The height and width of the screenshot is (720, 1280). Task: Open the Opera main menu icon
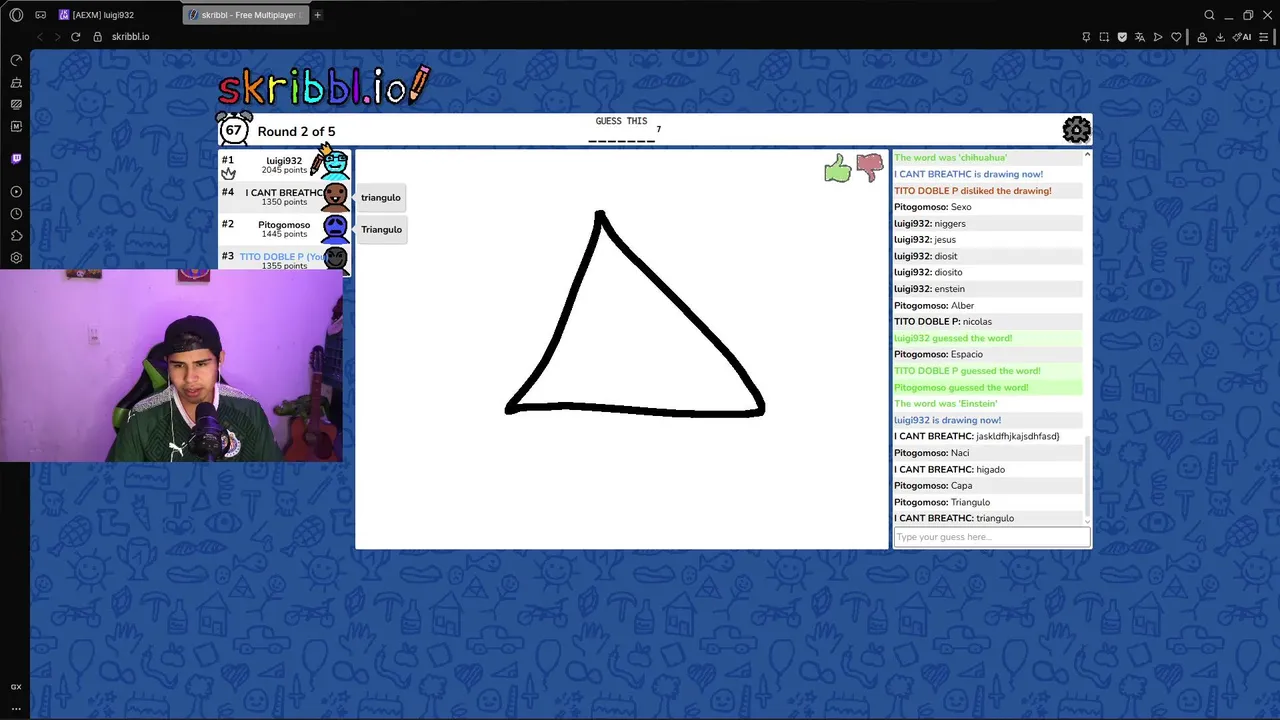click(x=16, y=15)
